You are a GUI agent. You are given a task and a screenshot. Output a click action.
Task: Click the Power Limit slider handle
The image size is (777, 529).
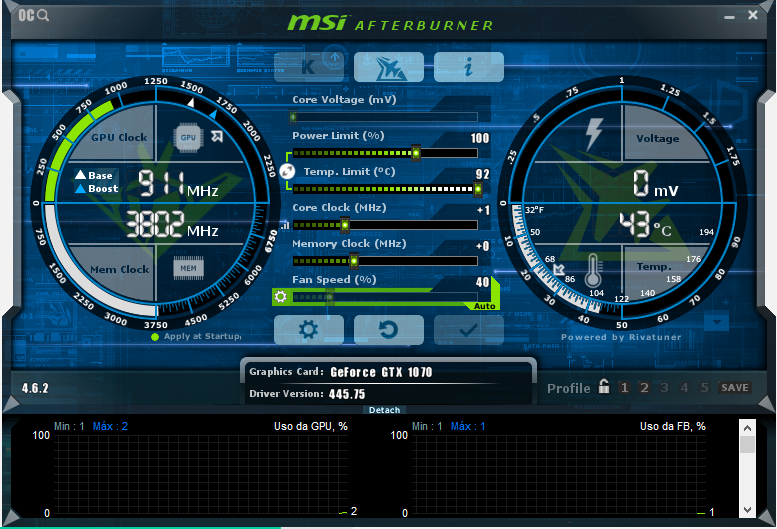point(416,153)
